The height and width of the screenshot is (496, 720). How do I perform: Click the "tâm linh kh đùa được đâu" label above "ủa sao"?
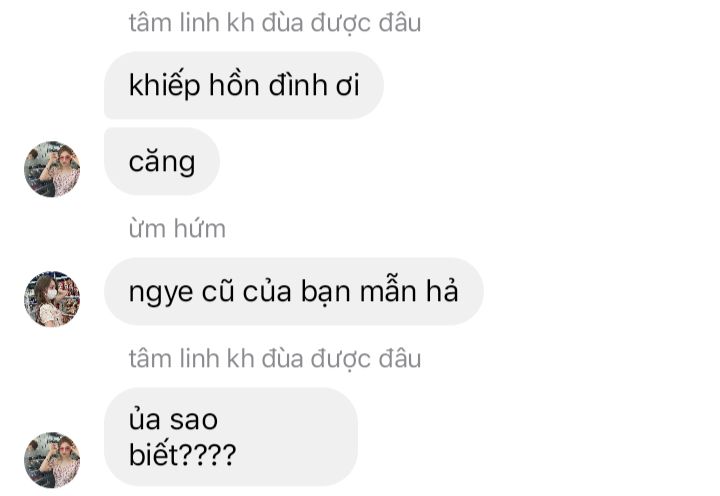tap(275, 359)
